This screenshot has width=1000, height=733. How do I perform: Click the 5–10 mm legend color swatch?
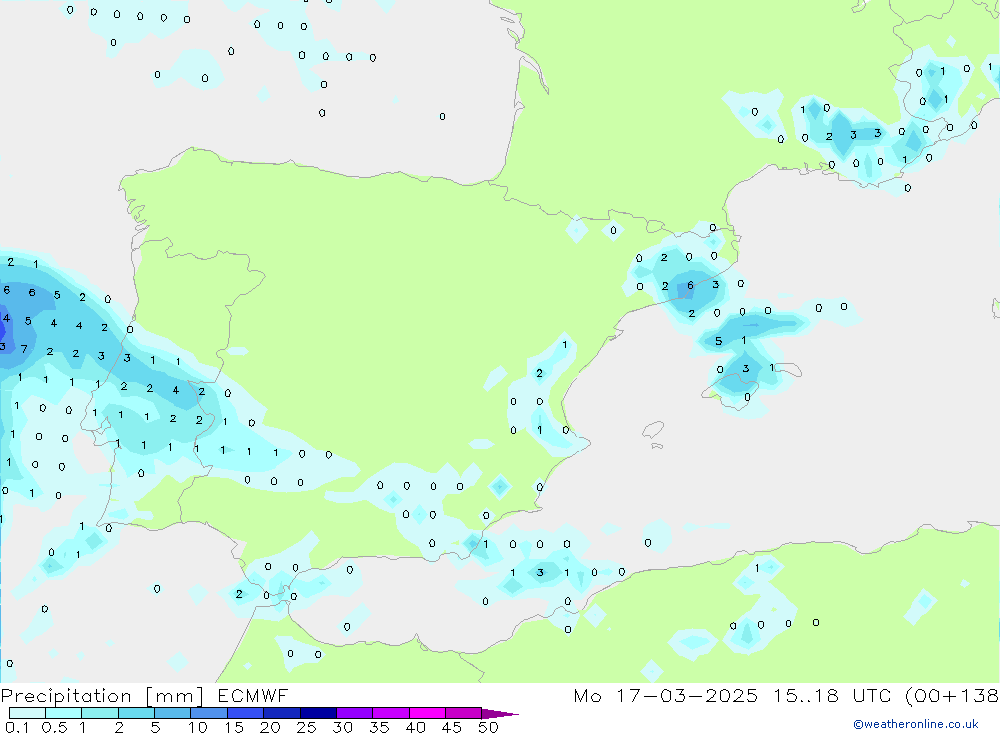(172, 713)
